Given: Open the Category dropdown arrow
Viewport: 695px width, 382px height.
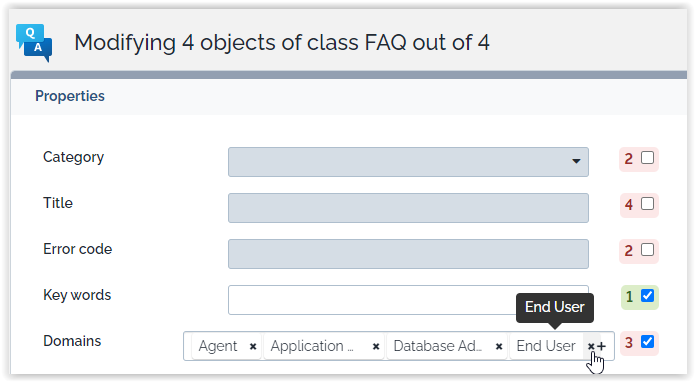Looking at the screenshot, I should pos(576,161).
